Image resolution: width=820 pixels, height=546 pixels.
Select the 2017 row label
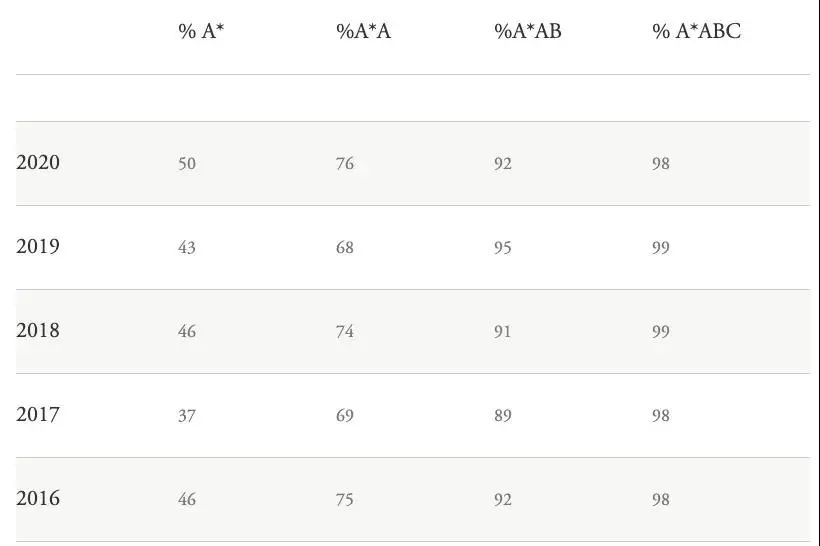[38, 415]
